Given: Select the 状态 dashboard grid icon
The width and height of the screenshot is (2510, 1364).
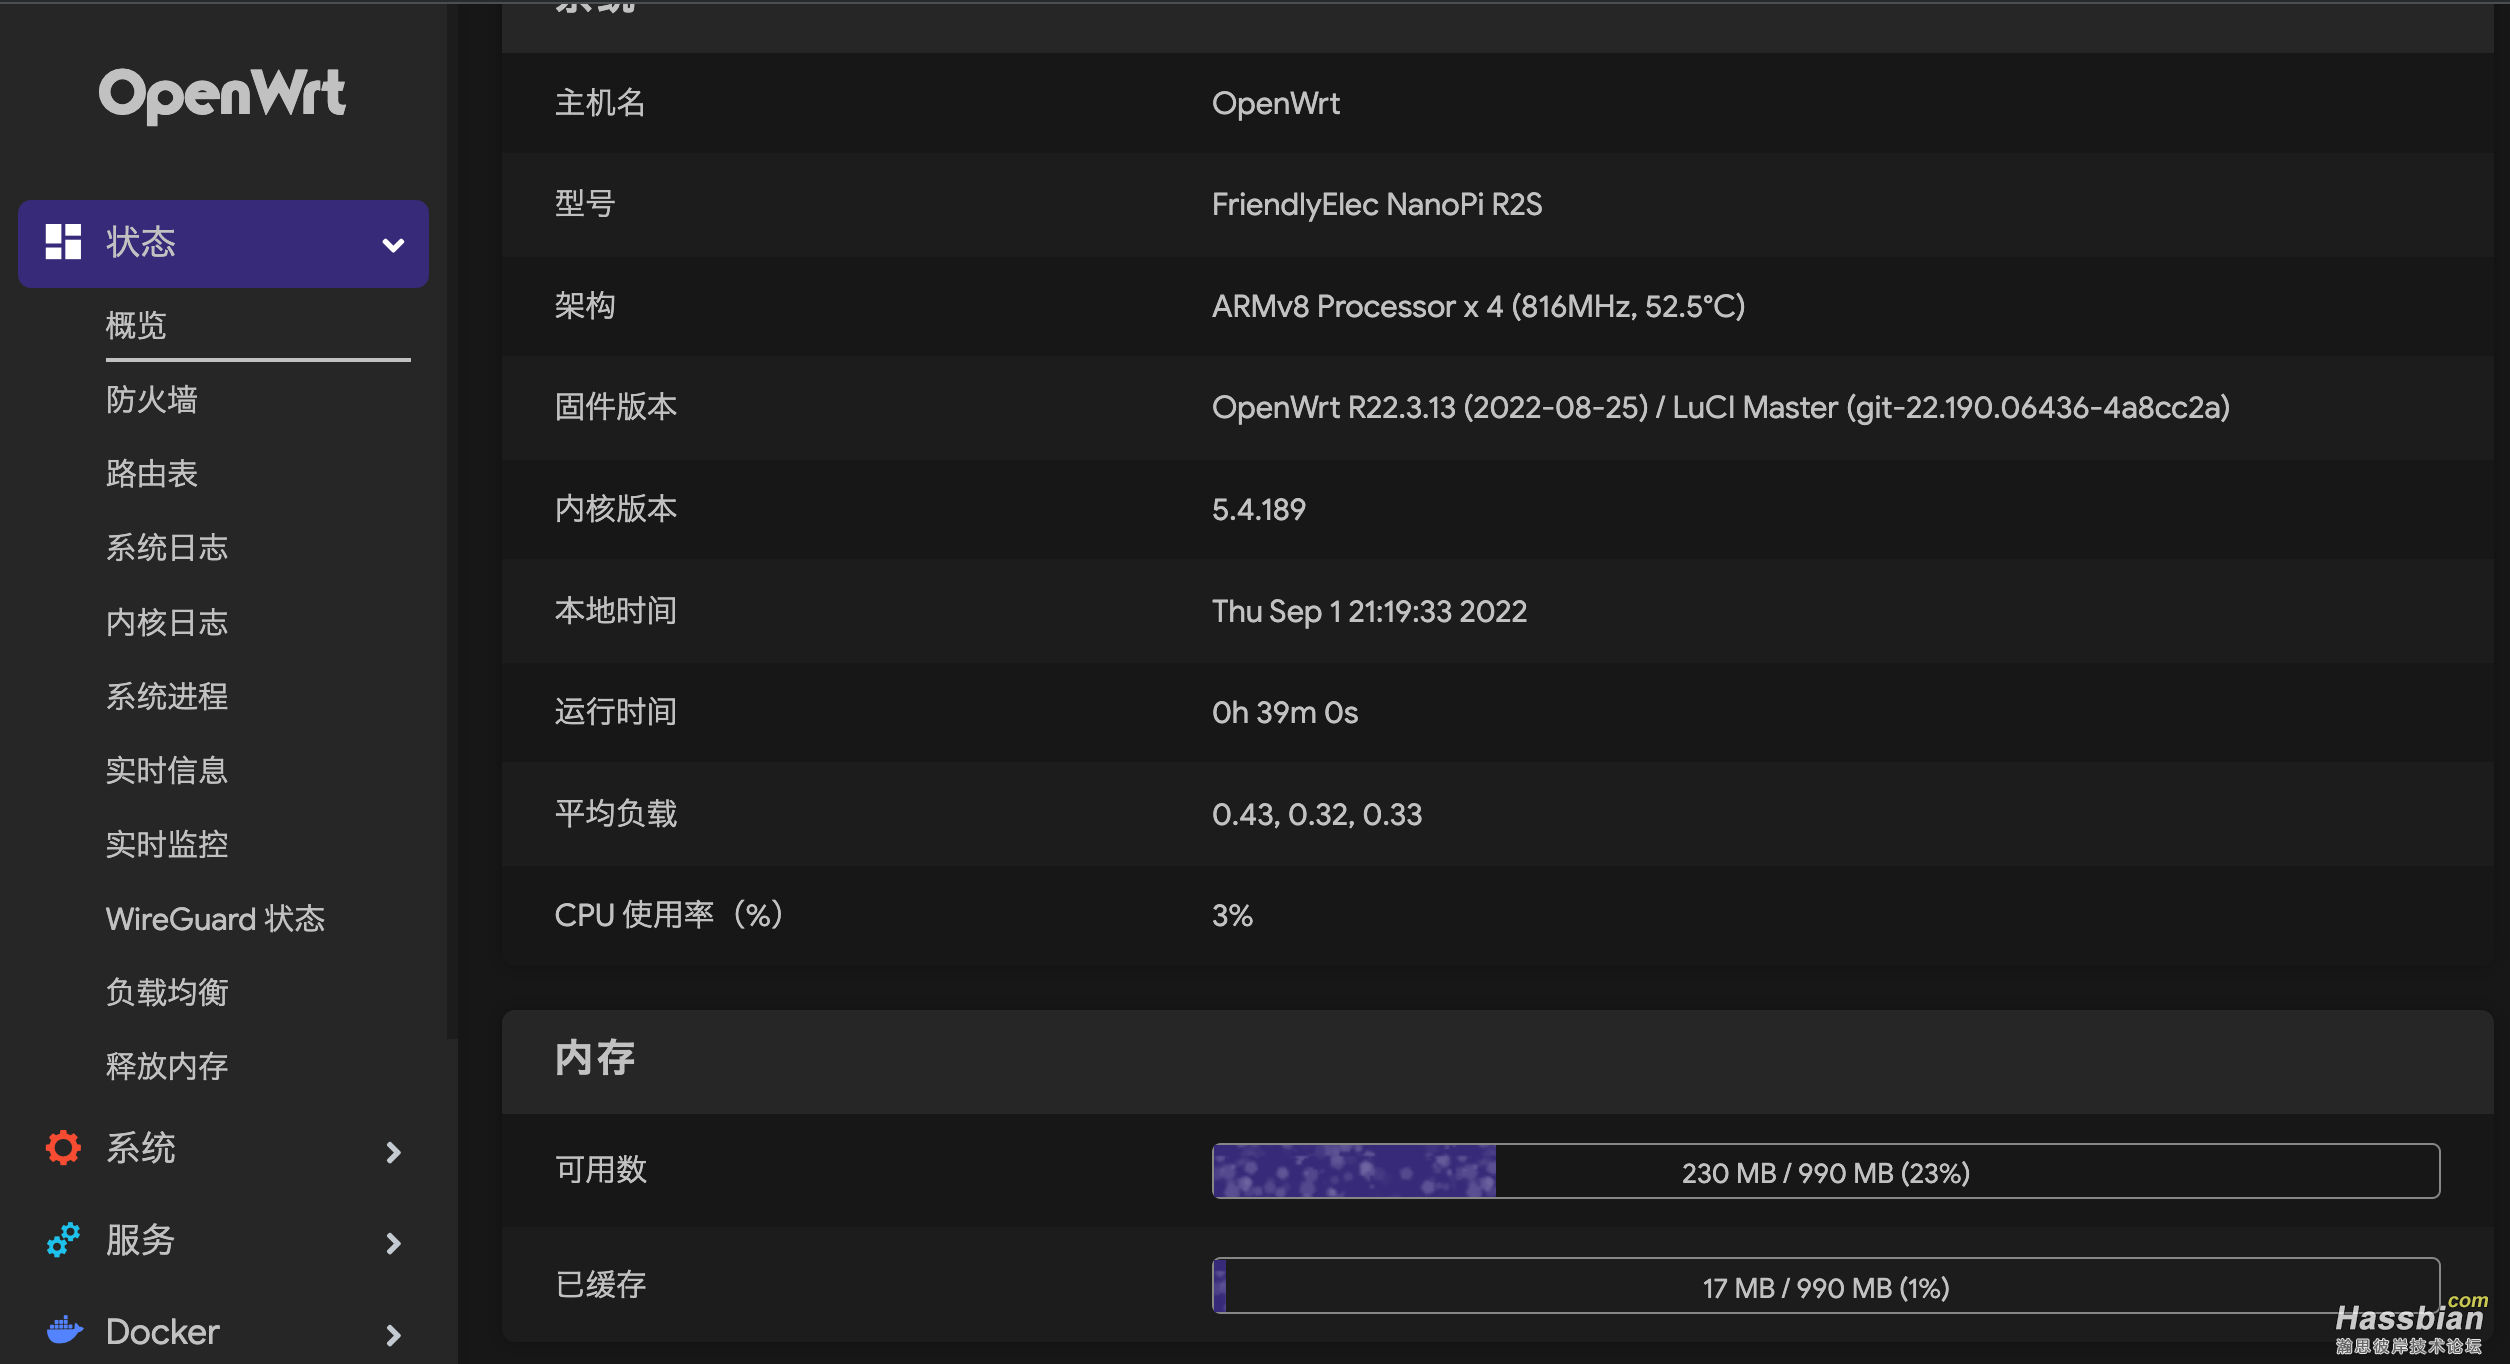Looking at the screenshot, I should pos(63,243).
